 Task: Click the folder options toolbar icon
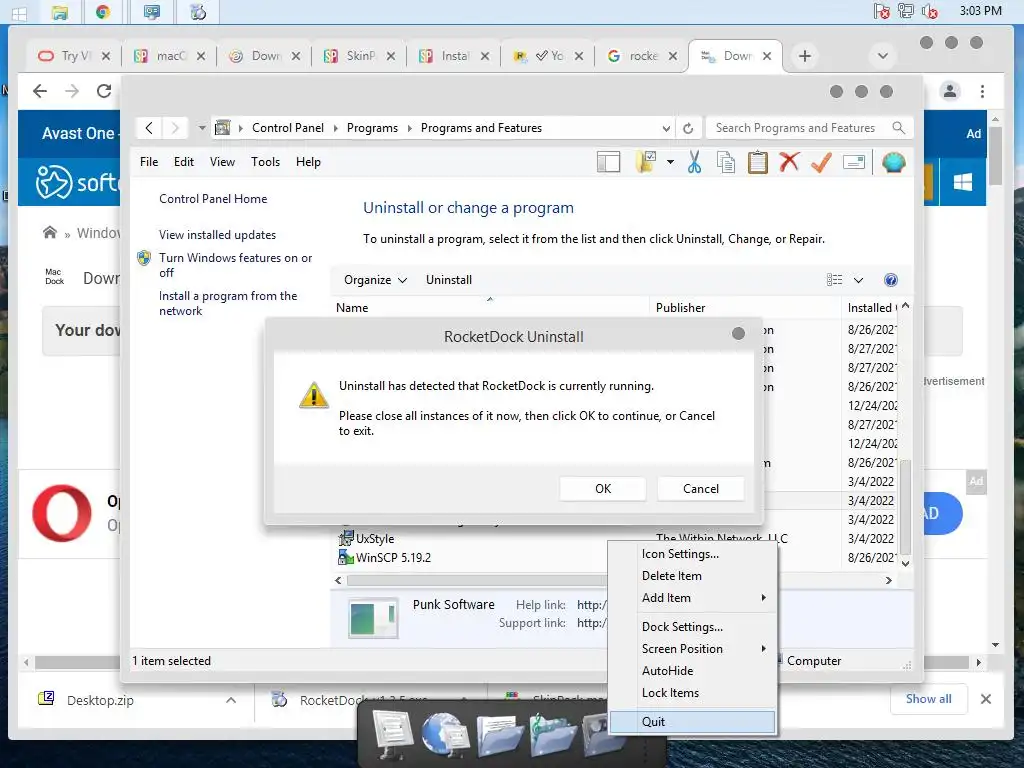[646, 162]
